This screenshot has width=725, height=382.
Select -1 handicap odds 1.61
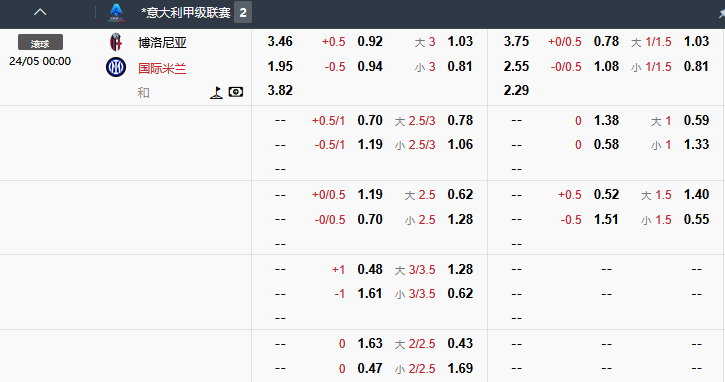click(x=370, y=293)
